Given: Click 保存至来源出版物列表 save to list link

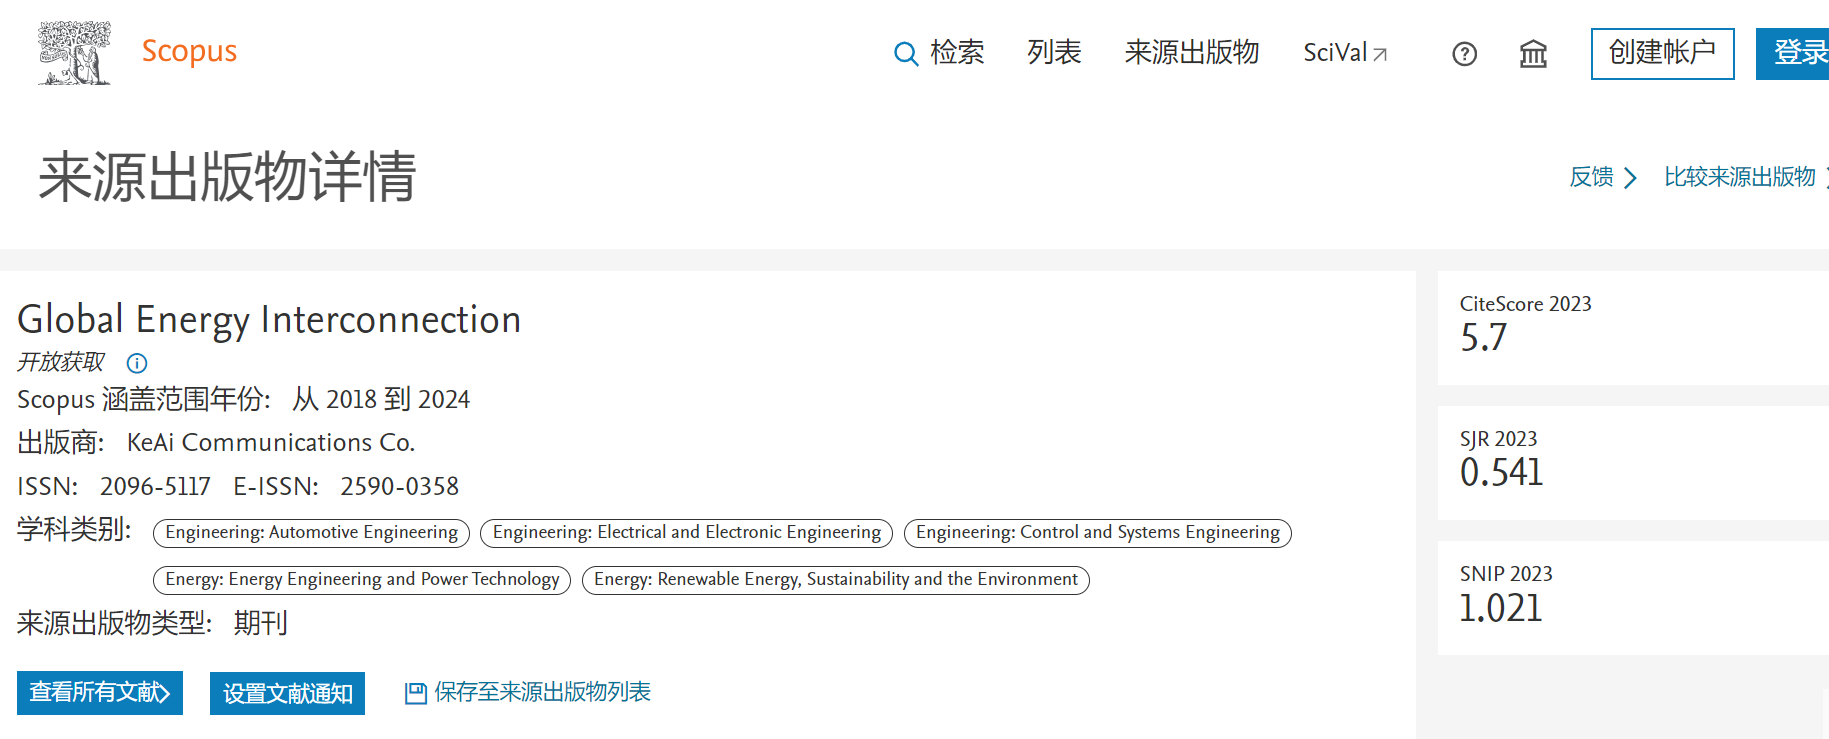Looking at the screenshot, I should pos(543,692).
